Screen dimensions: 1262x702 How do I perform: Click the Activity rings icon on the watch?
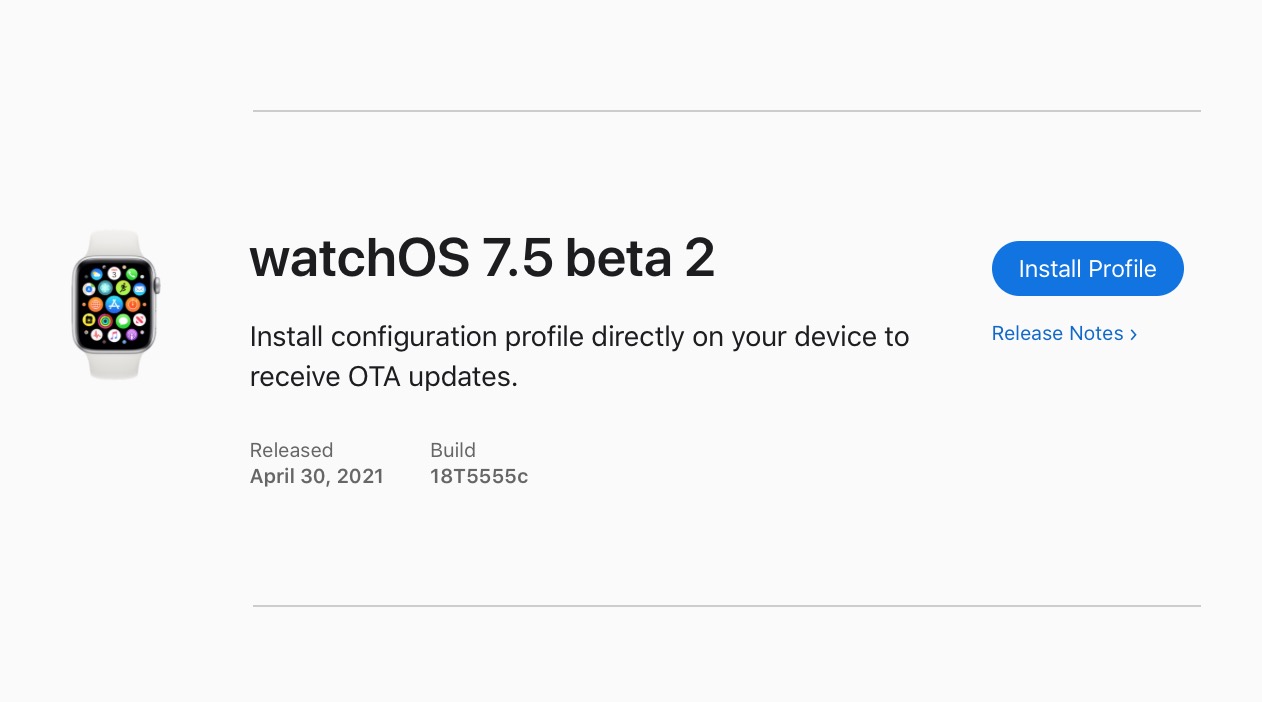[x=105, y=321]
